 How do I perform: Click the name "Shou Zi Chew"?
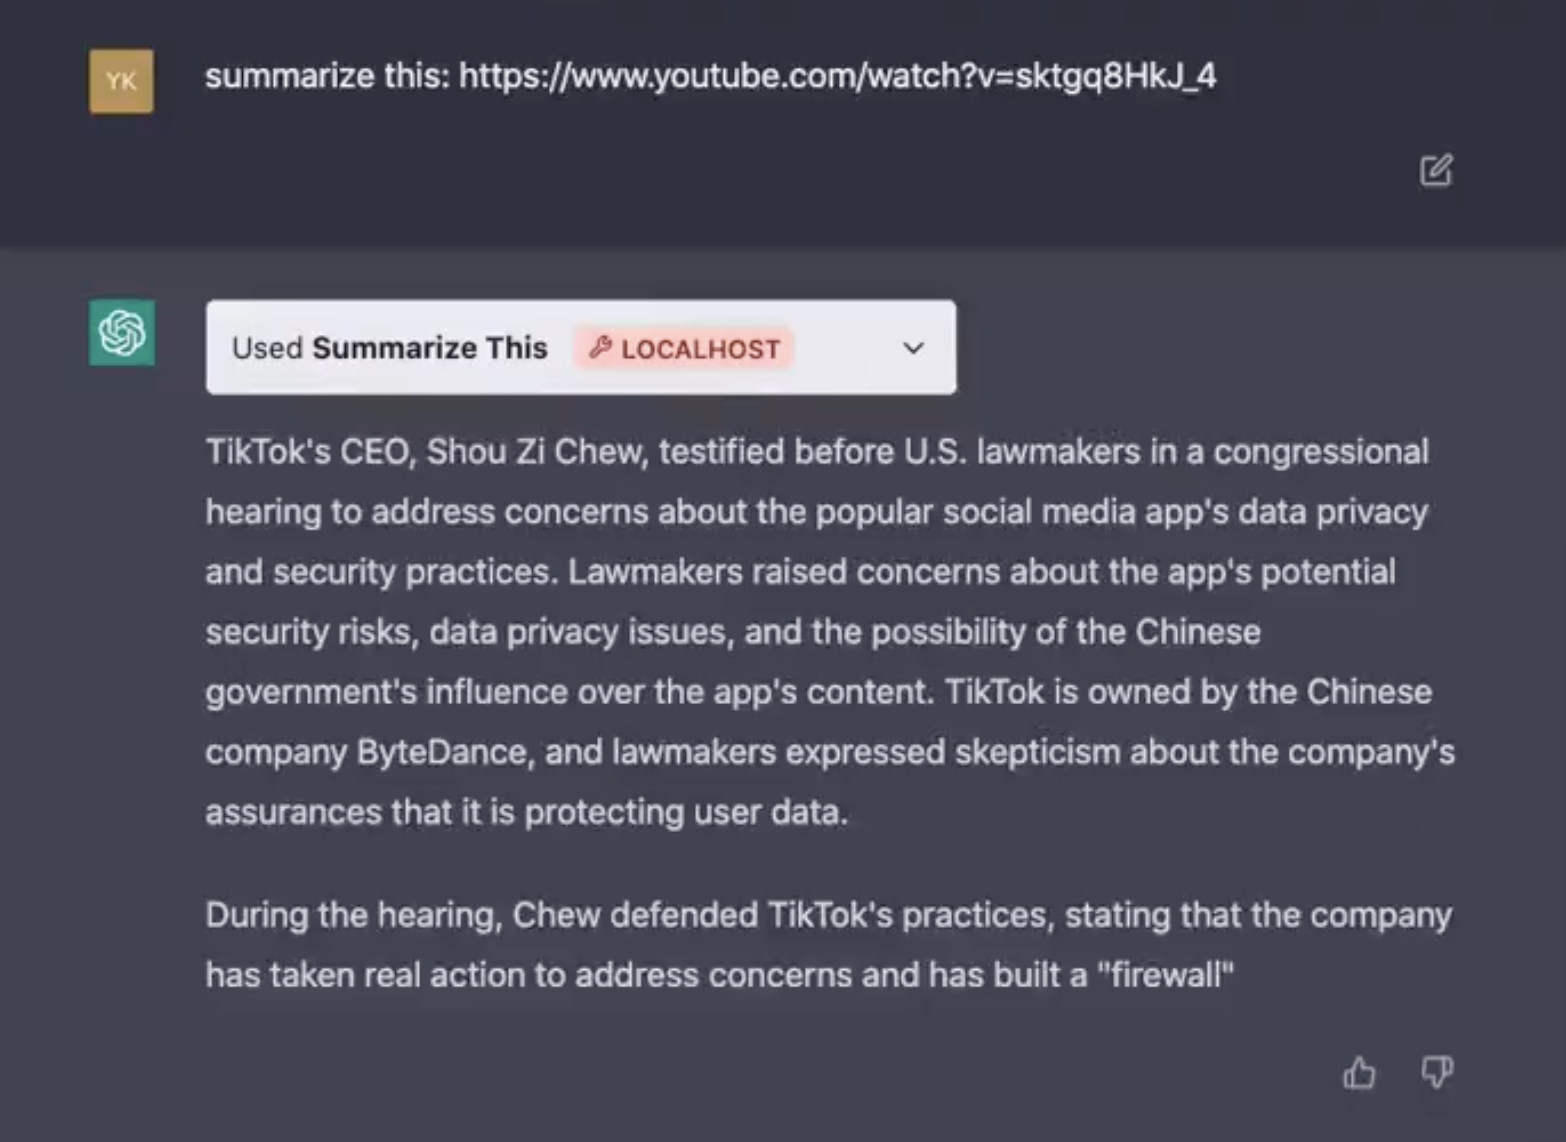(x=536, y=452)
